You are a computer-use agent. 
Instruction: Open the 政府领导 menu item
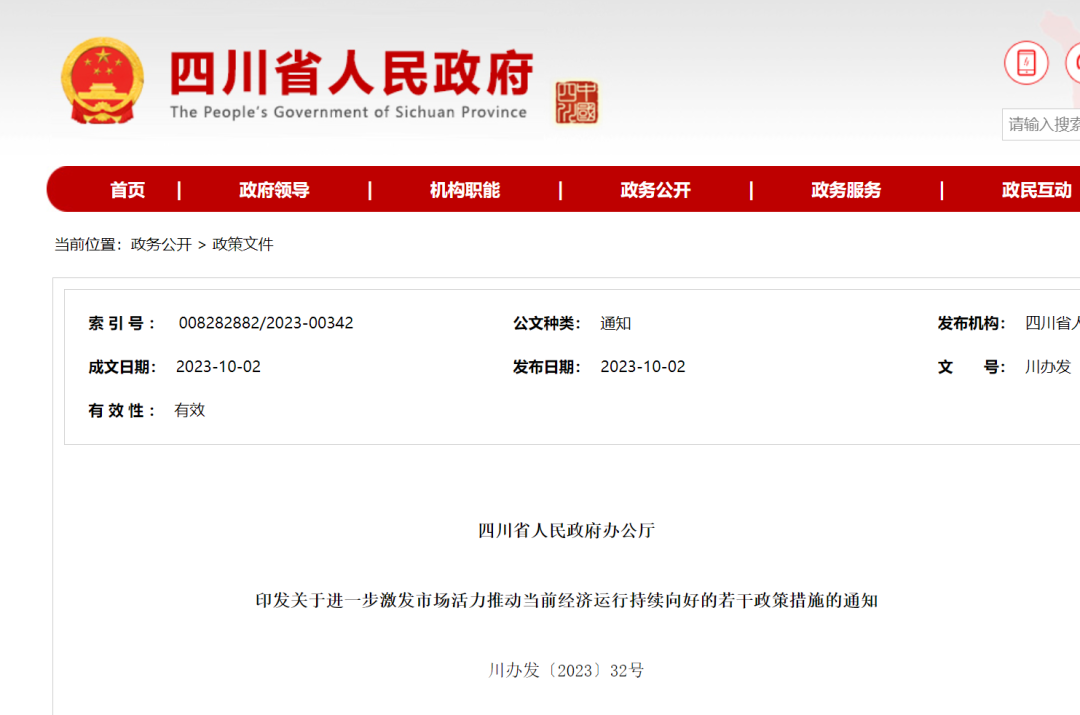point(274,190)
